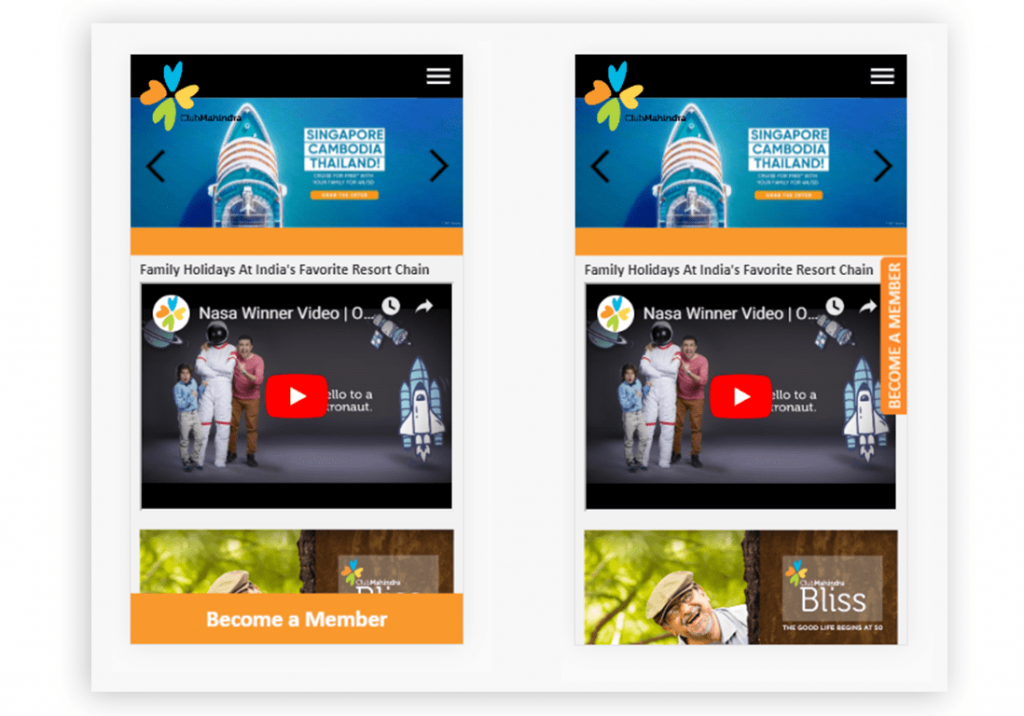Viewport: 1024px width, 716px height.
Task: Click channel avatar on right mockup video
Action: (615, 313)
